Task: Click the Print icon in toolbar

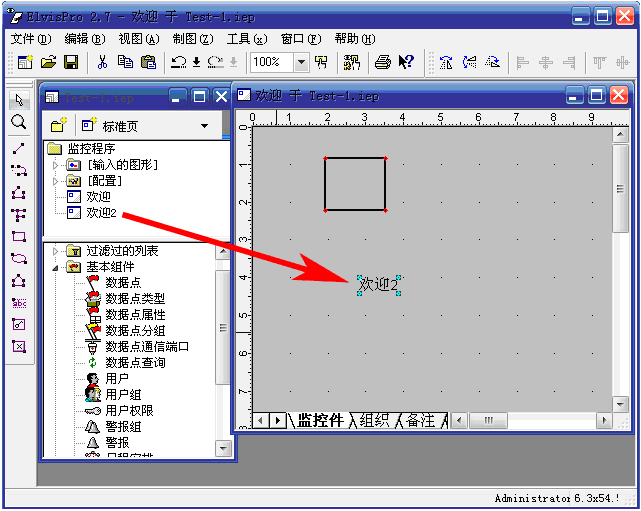Action: pos(382,62)
